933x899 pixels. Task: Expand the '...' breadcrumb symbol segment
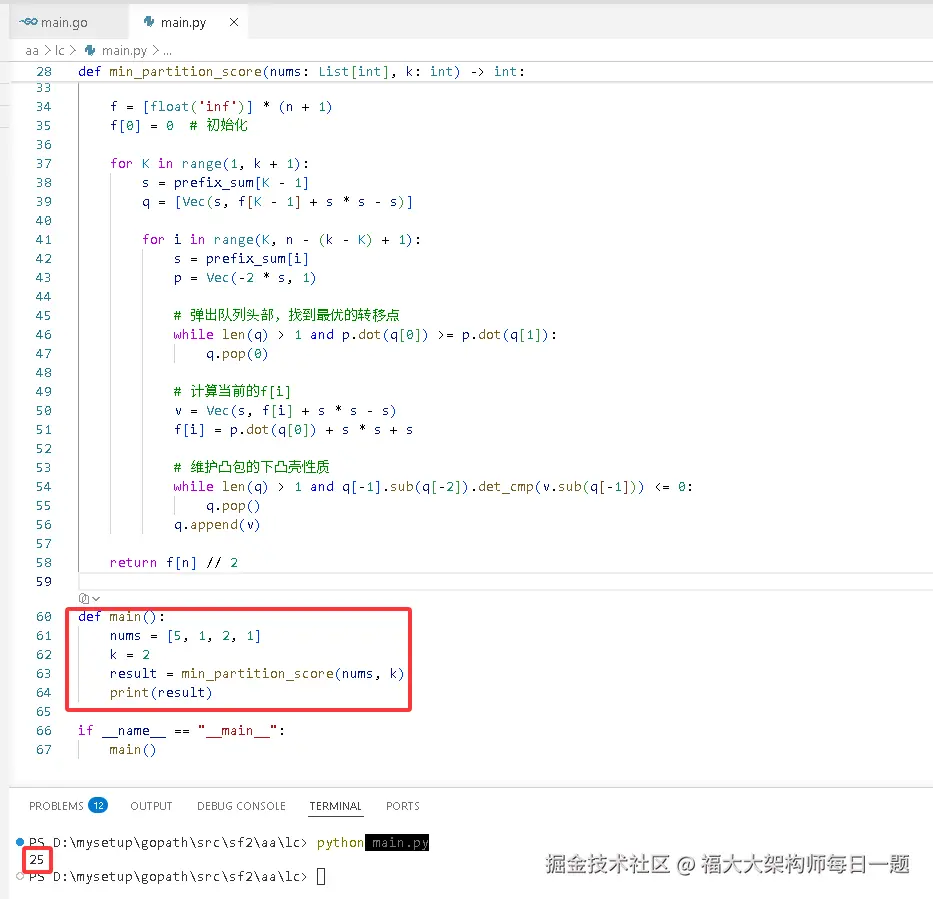click(168, 52)
